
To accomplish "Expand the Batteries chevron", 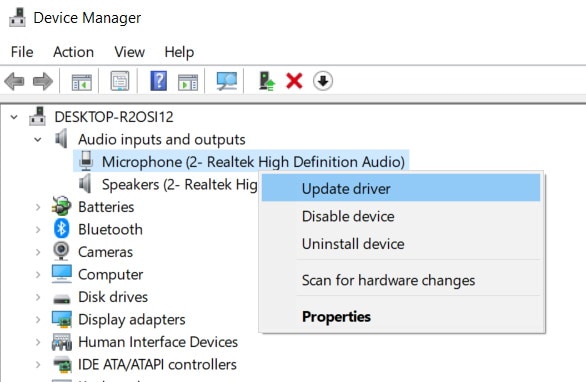I will tap(38, 207).
